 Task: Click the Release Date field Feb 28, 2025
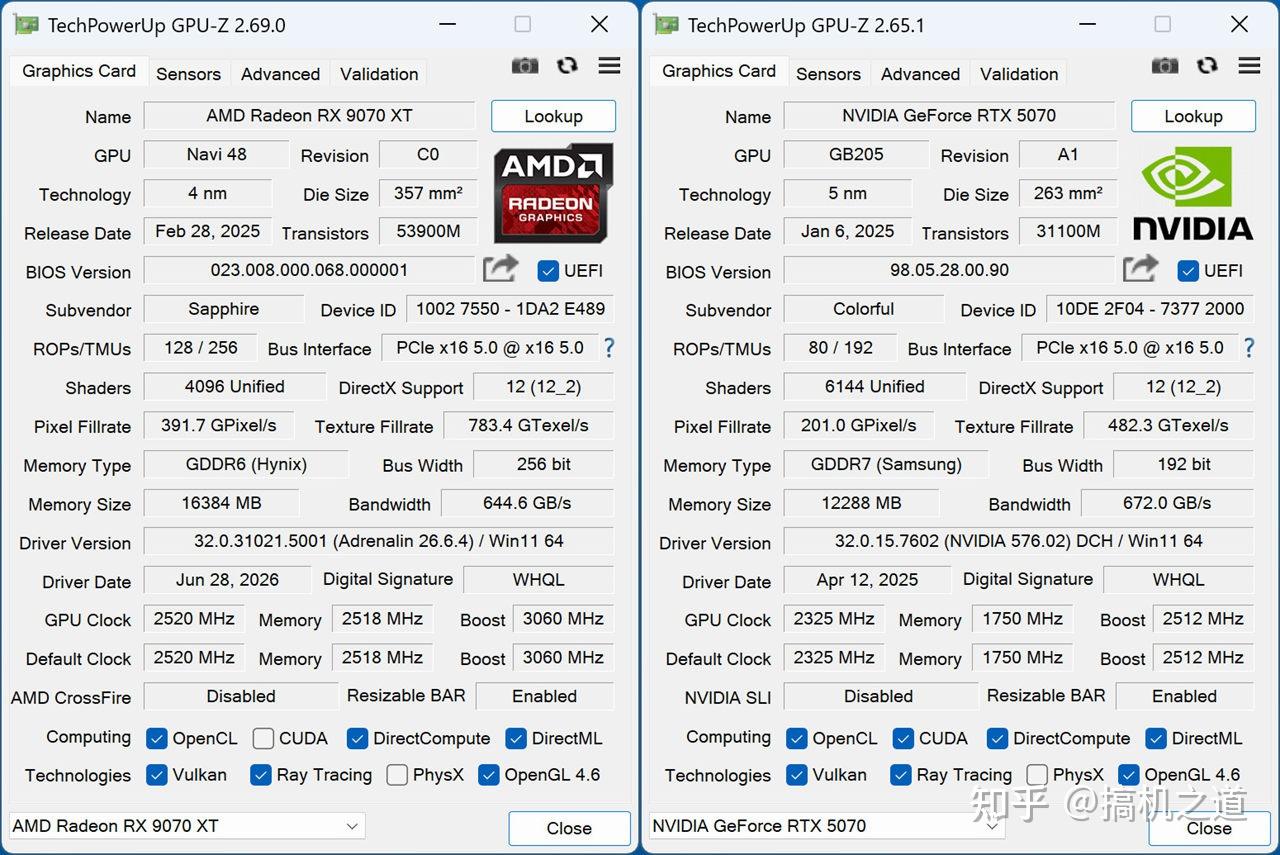click(x=208, y=232)
